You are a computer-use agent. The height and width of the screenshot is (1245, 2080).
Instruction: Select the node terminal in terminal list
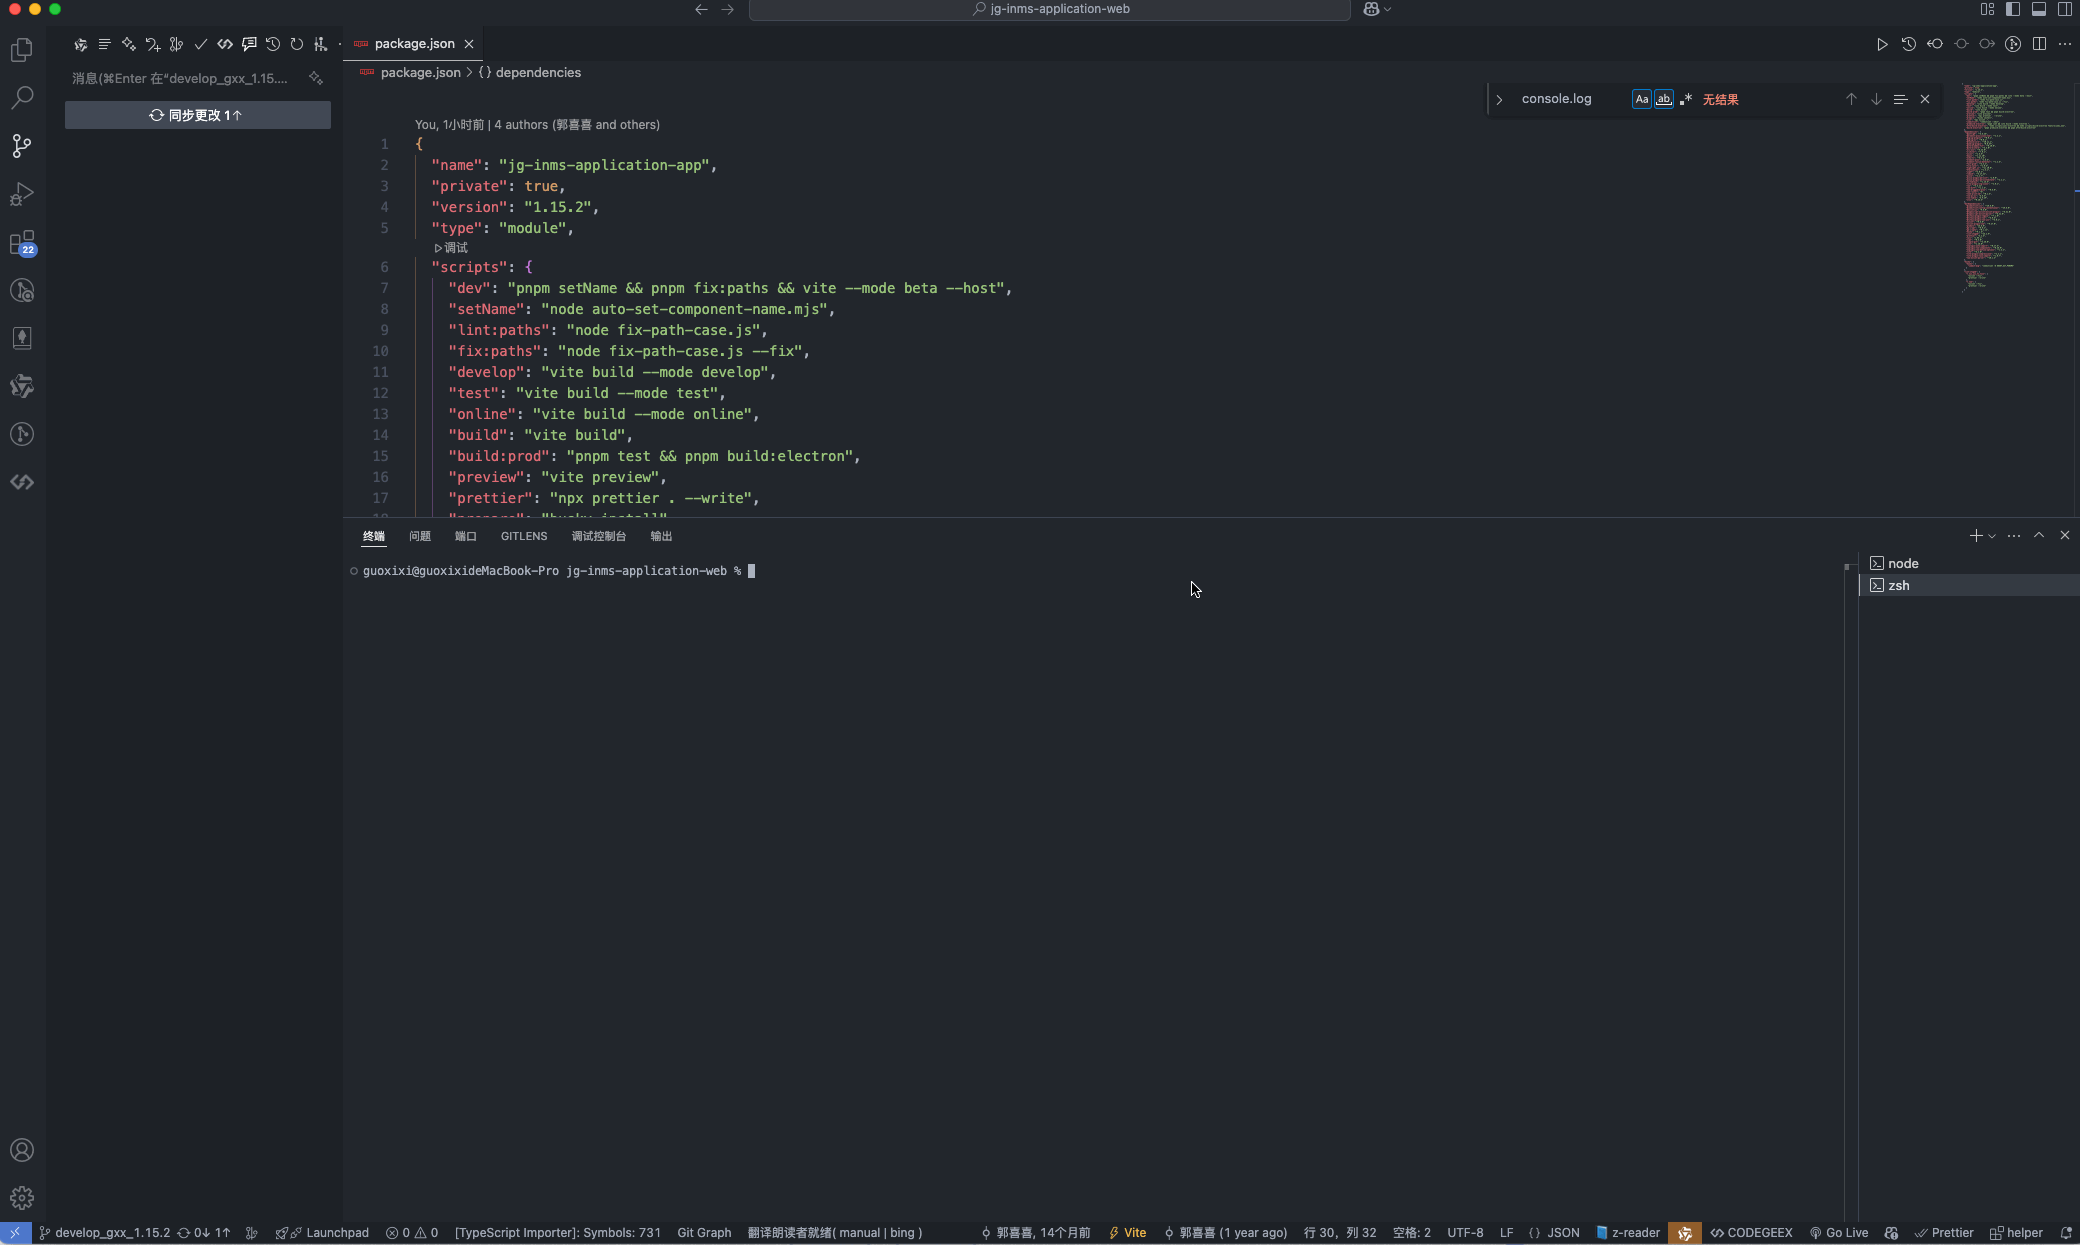click(1902, 563)
